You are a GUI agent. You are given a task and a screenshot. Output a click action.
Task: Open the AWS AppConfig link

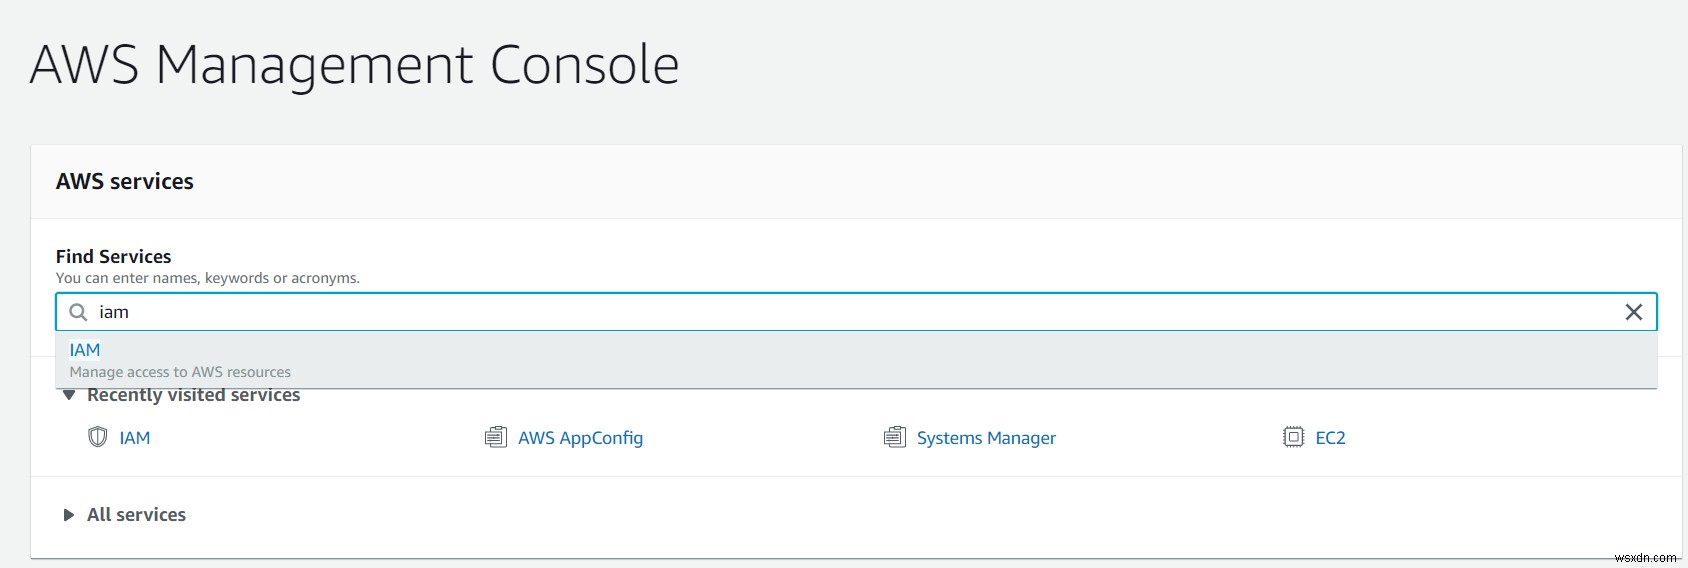tap(580, 438)
